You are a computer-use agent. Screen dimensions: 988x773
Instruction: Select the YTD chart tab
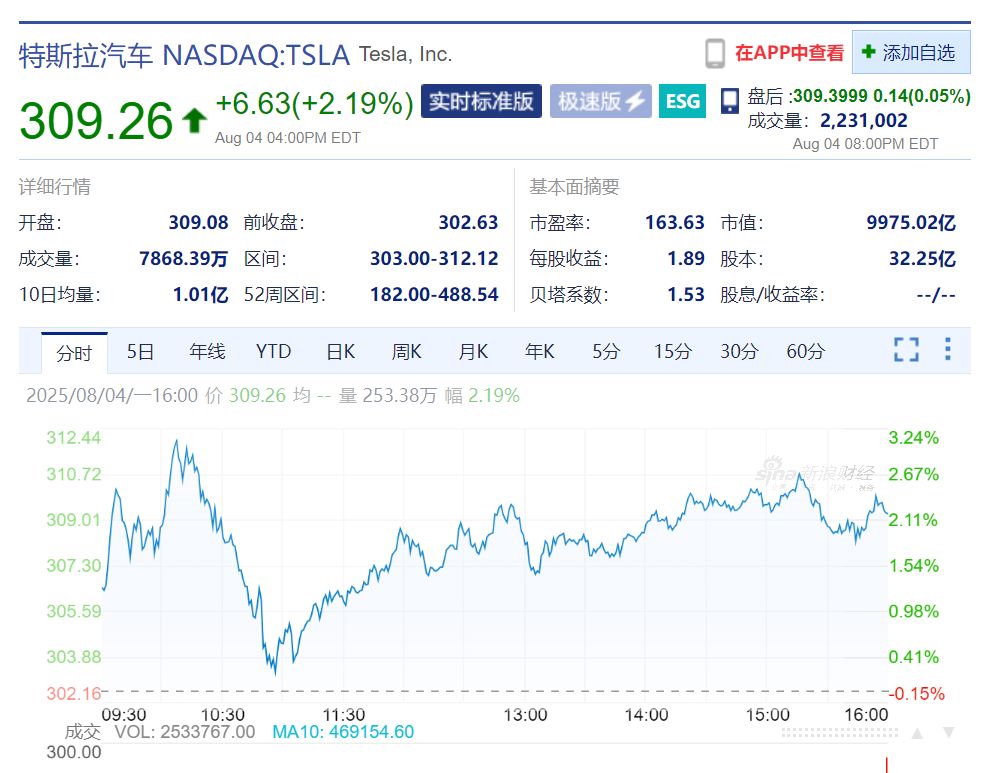(273, 351)
